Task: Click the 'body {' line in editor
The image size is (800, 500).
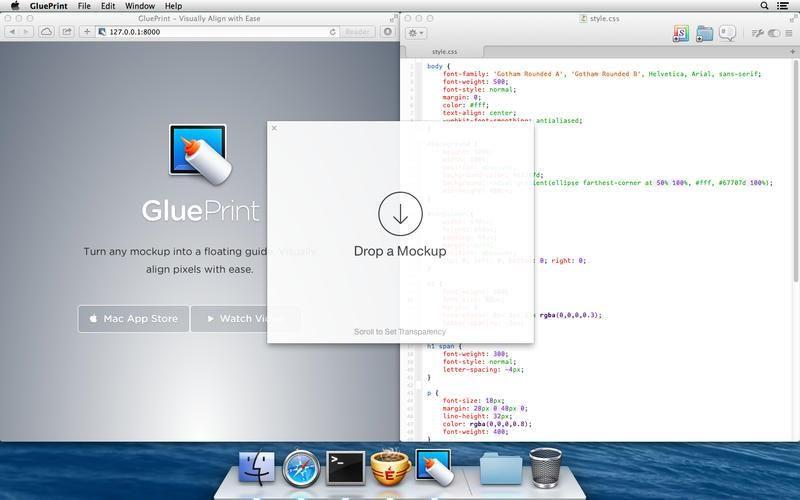Action: click(x=438, y=66)
